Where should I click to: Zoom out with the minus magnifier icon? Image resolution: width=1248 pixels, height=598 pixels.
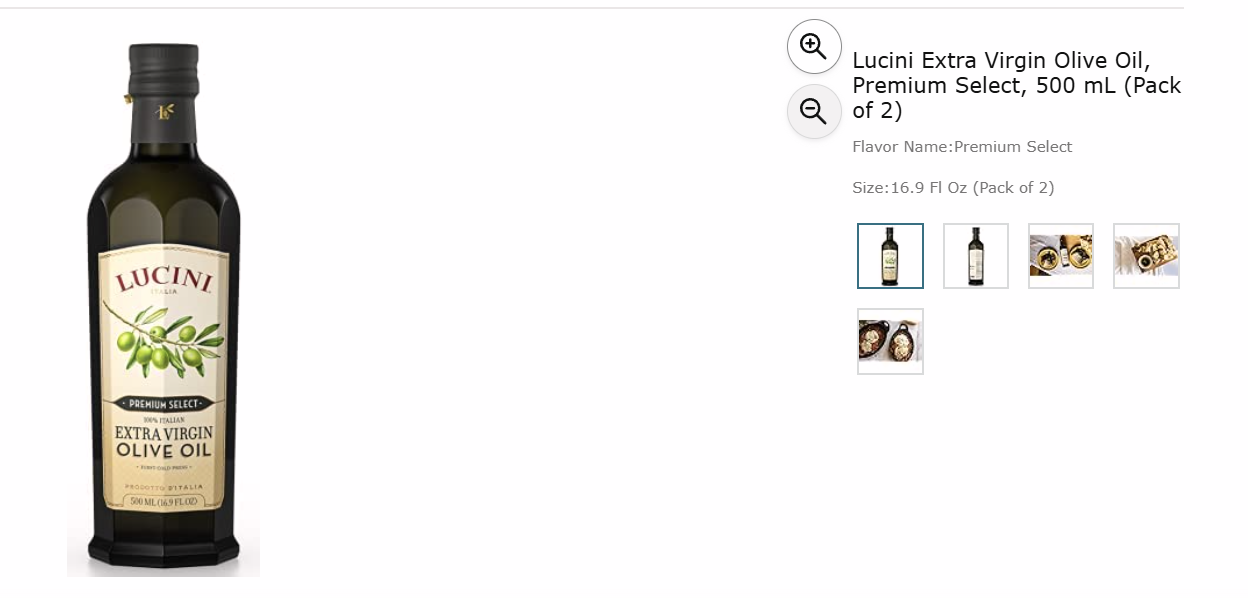814,112
